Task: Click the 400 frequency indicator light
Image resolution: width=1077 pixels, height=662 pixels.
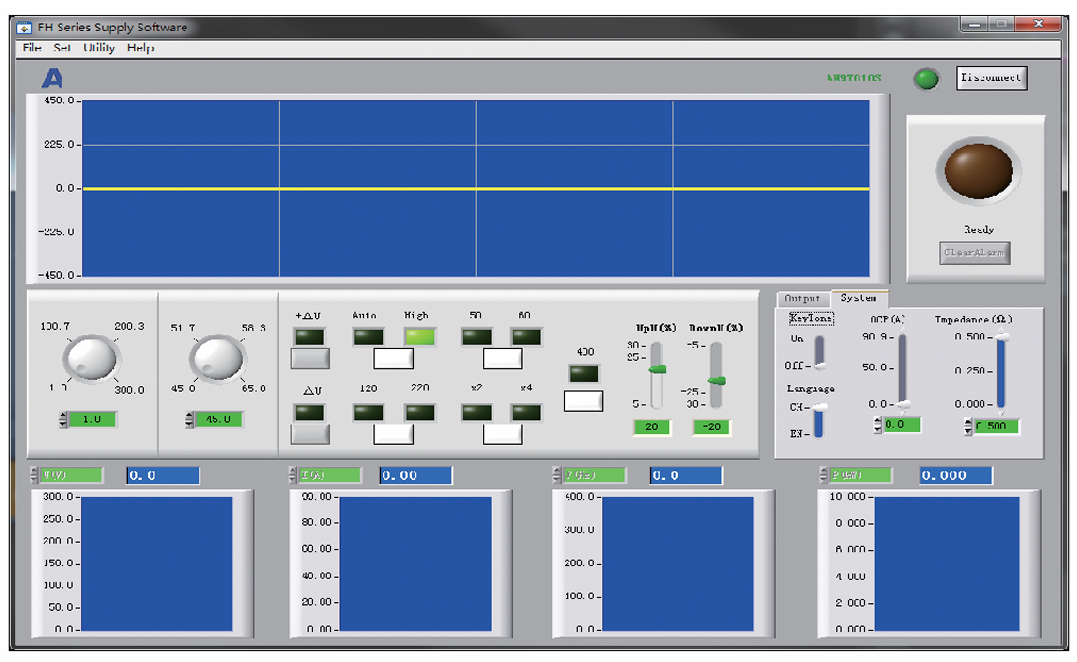Action: (583, 374)
